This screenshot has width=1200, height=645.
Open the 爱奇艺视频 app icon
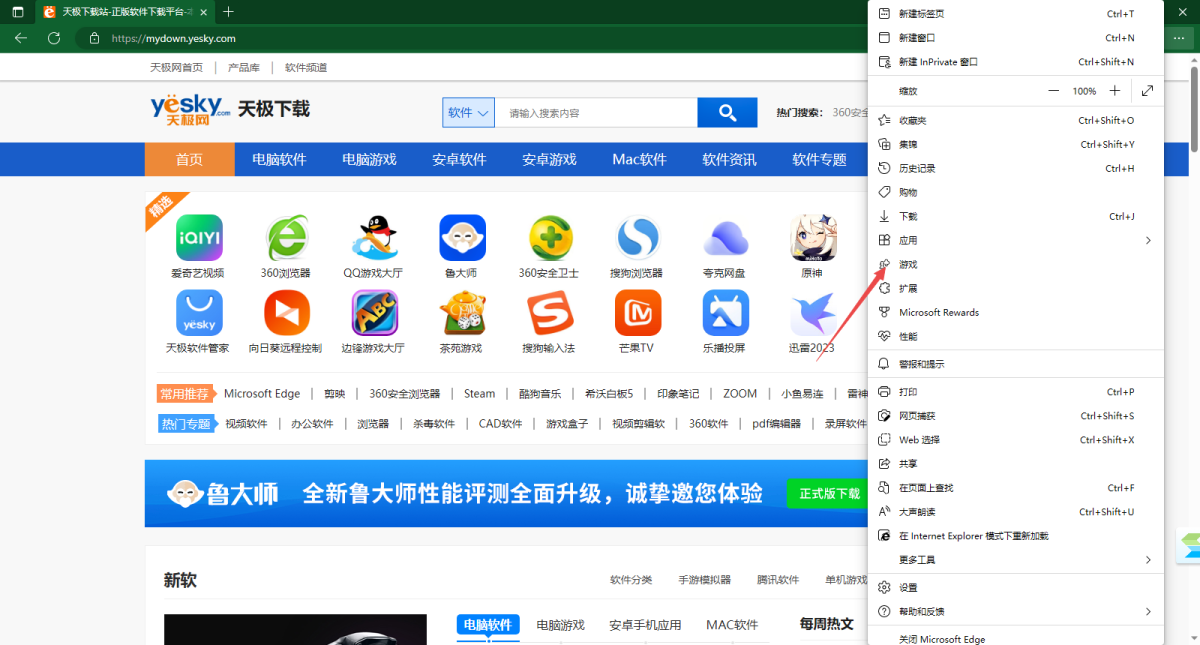[x=198, y=237]
